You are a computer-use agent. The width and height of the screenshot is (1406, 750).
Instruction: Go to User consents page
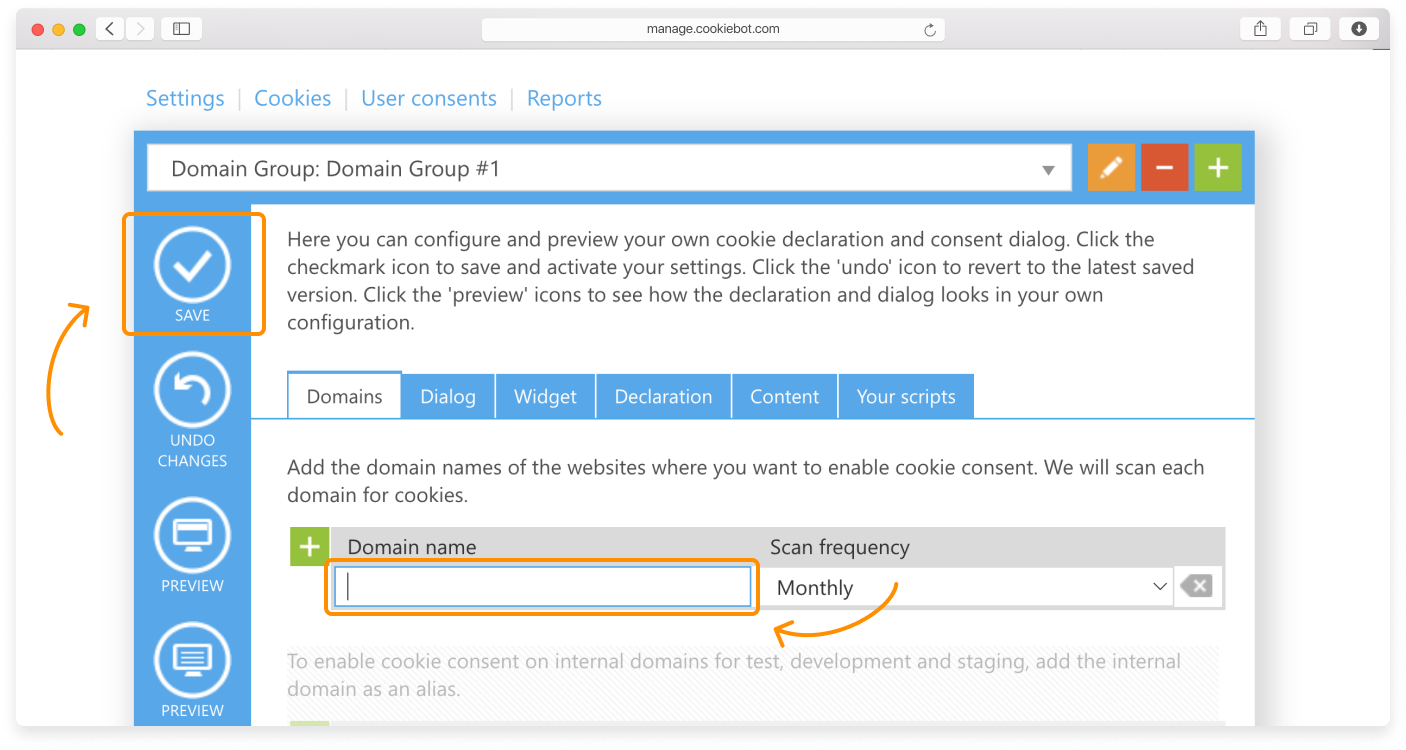click(428, 98)
